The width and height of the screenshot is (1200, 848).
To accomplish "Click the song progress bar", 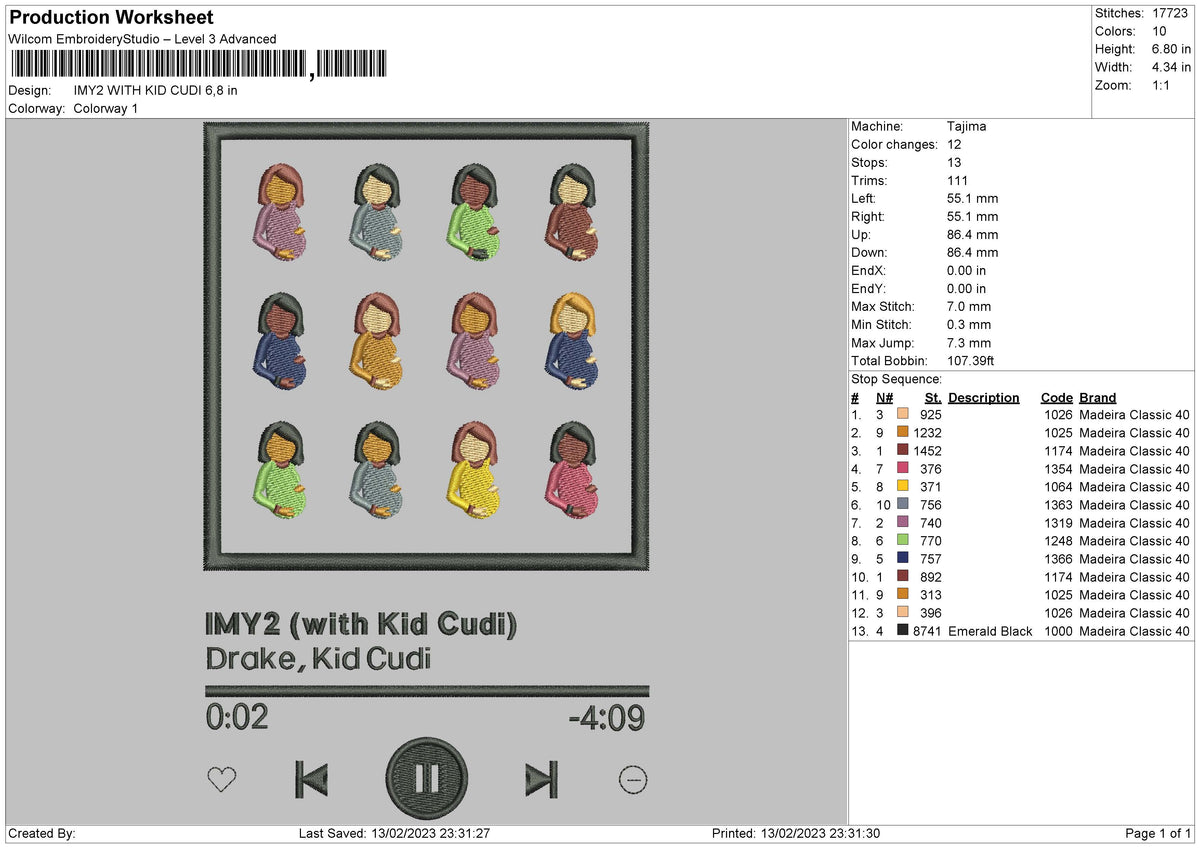I will click(427, 691).
